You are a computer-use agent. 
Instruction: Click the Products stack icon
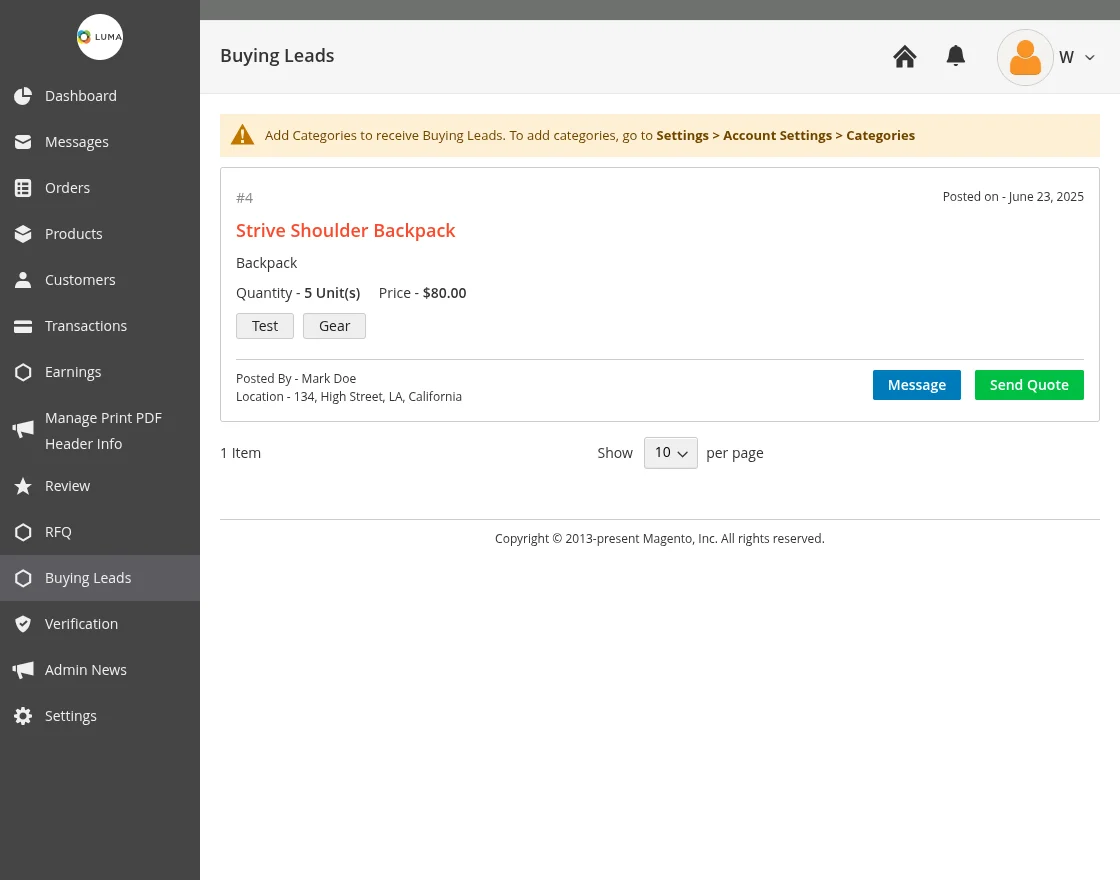point(23,233)
